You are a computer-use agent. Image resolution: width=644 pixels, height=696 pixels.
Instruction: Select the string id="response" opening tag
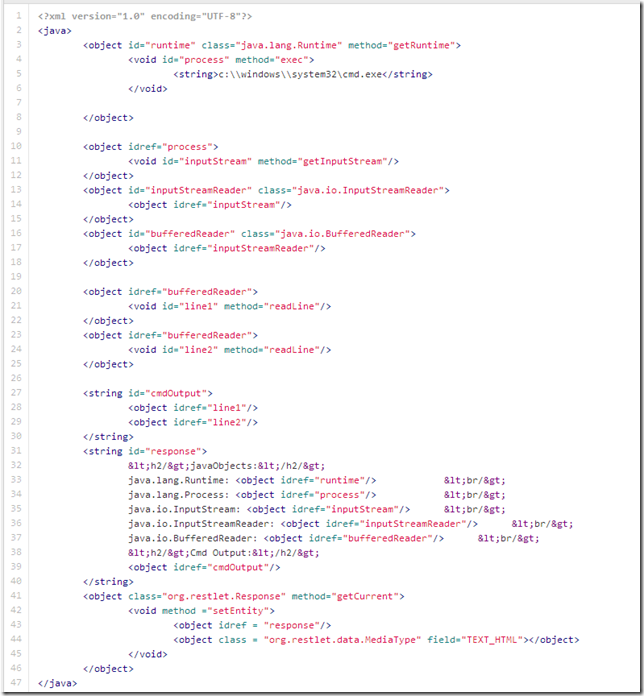[145, 451]
